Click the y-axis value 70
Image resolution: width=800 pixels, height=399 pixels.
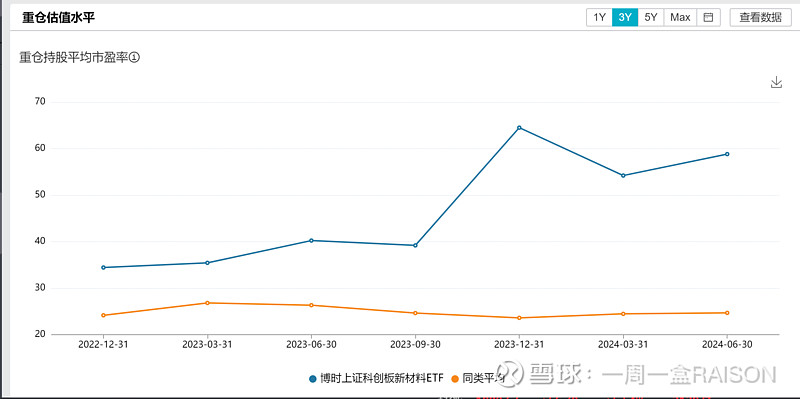point(40,102)
